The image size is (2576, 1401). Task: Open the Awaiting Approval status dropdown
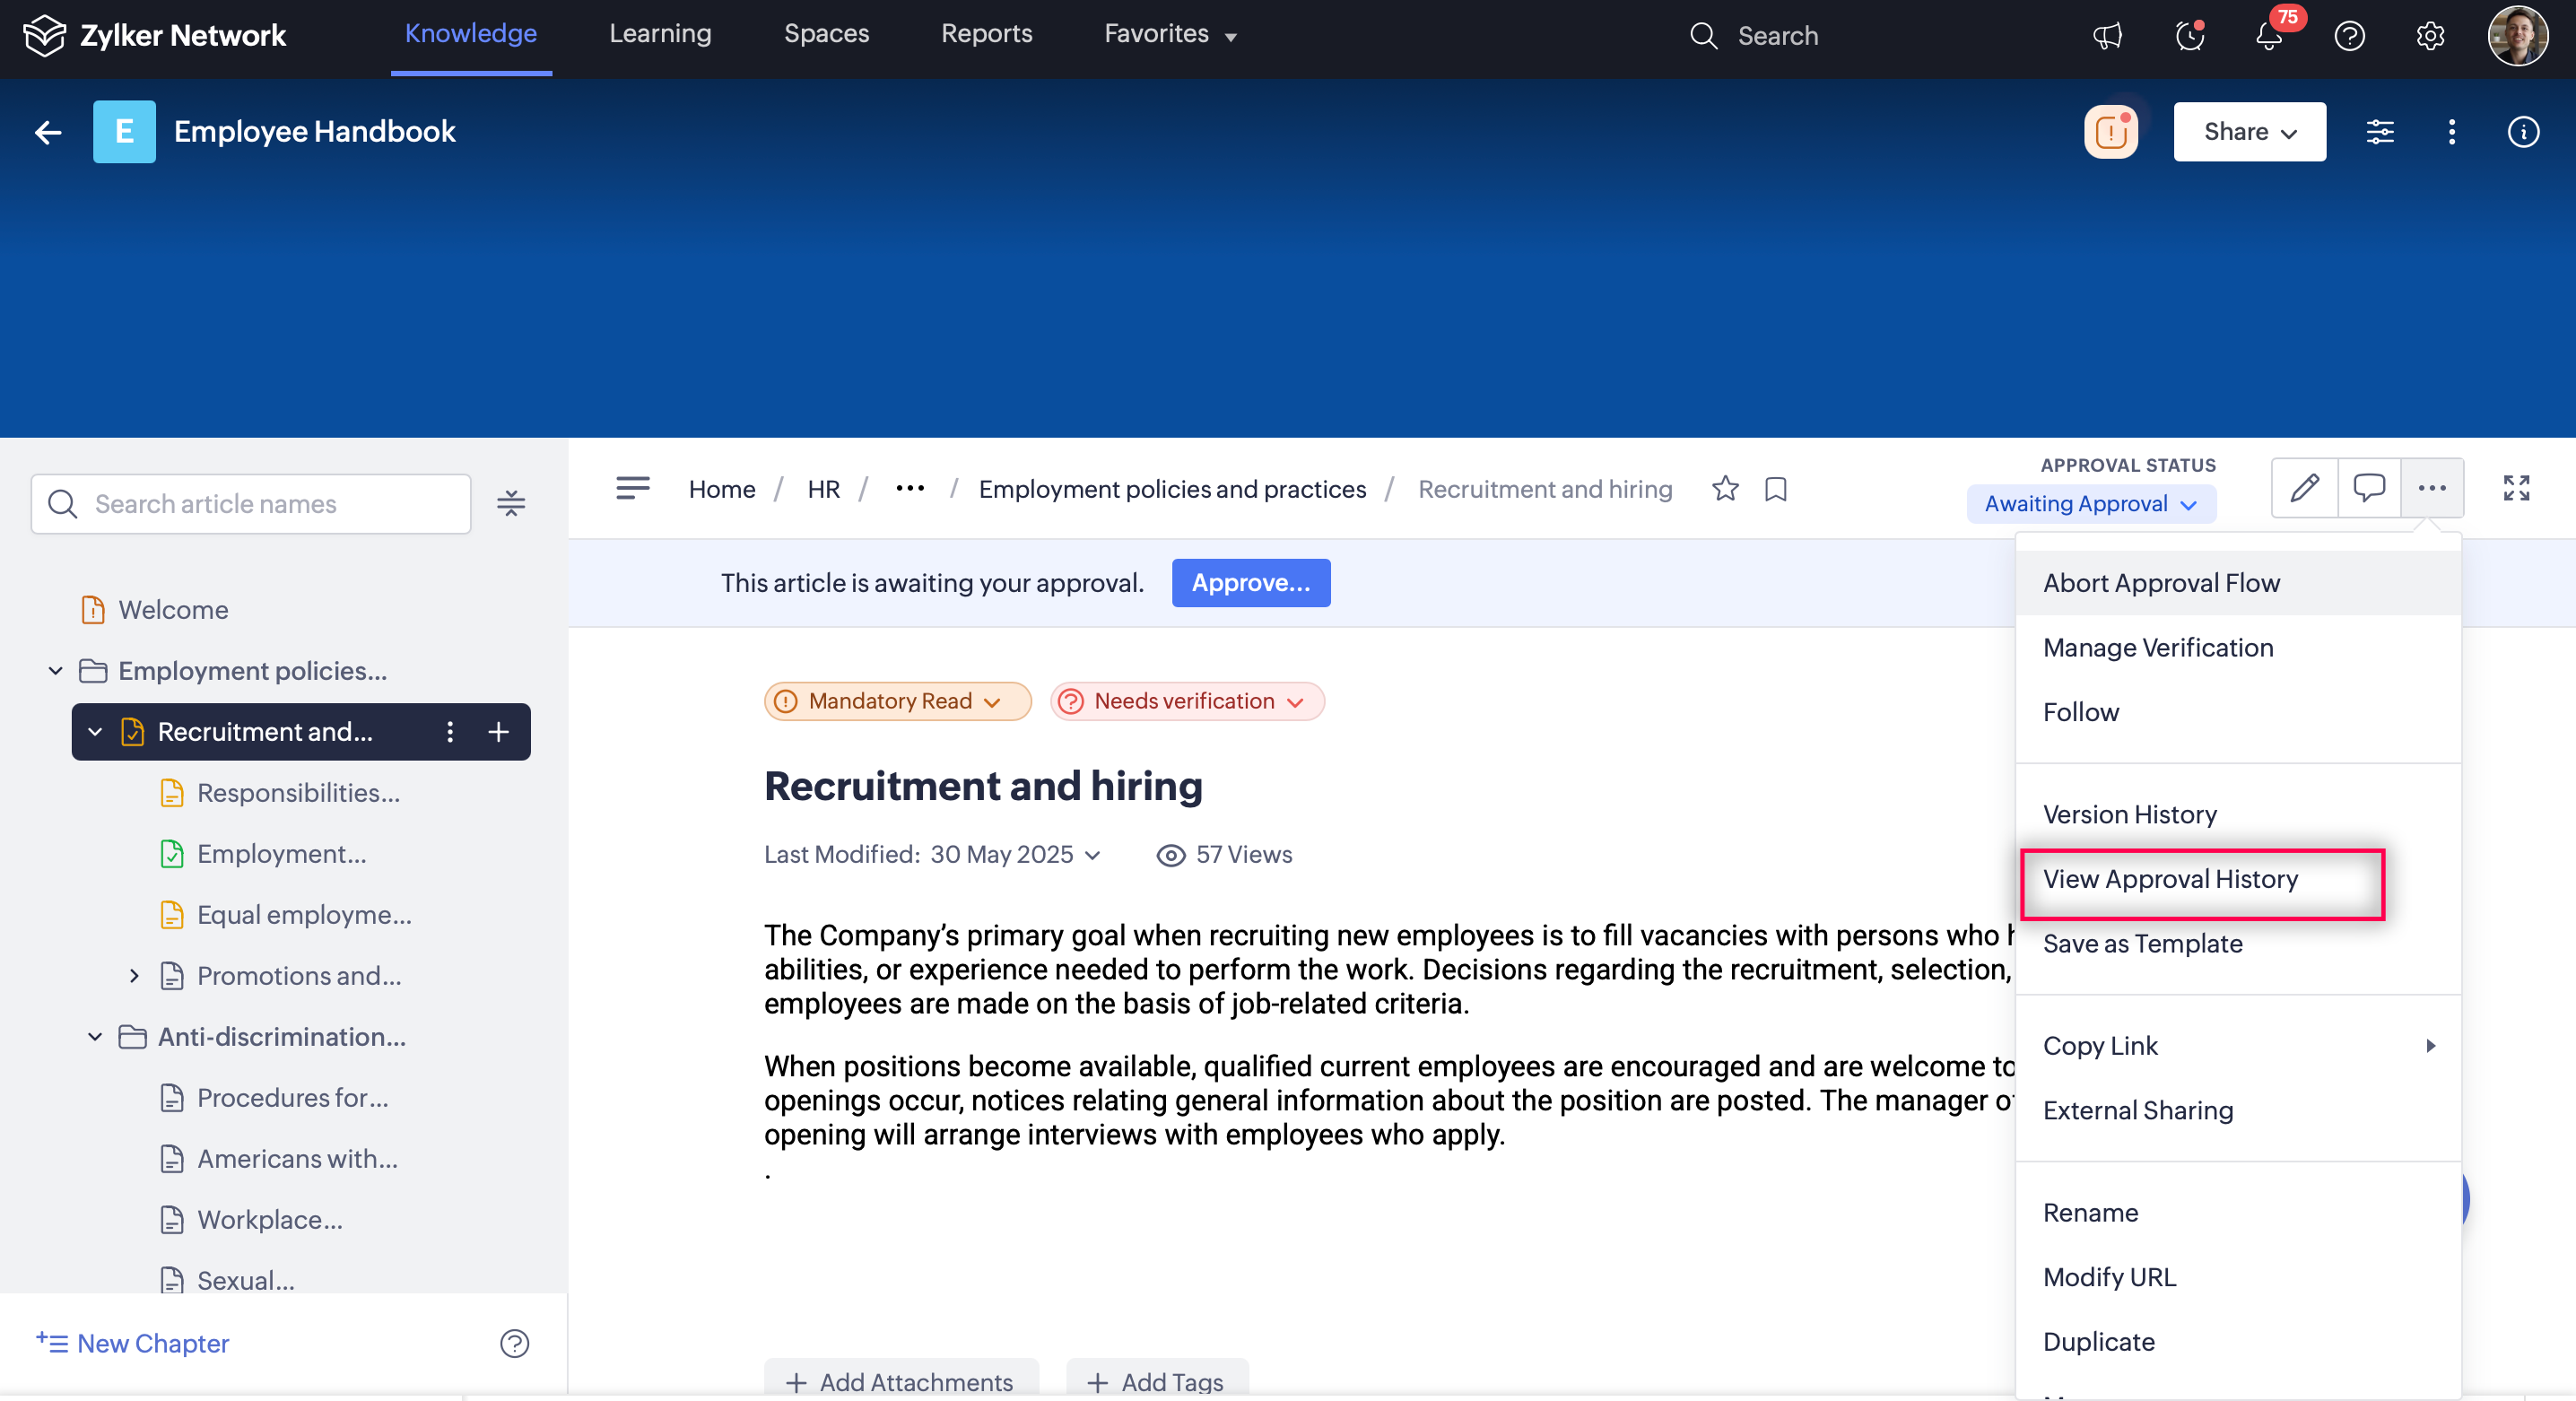[x=2090, y=504]
